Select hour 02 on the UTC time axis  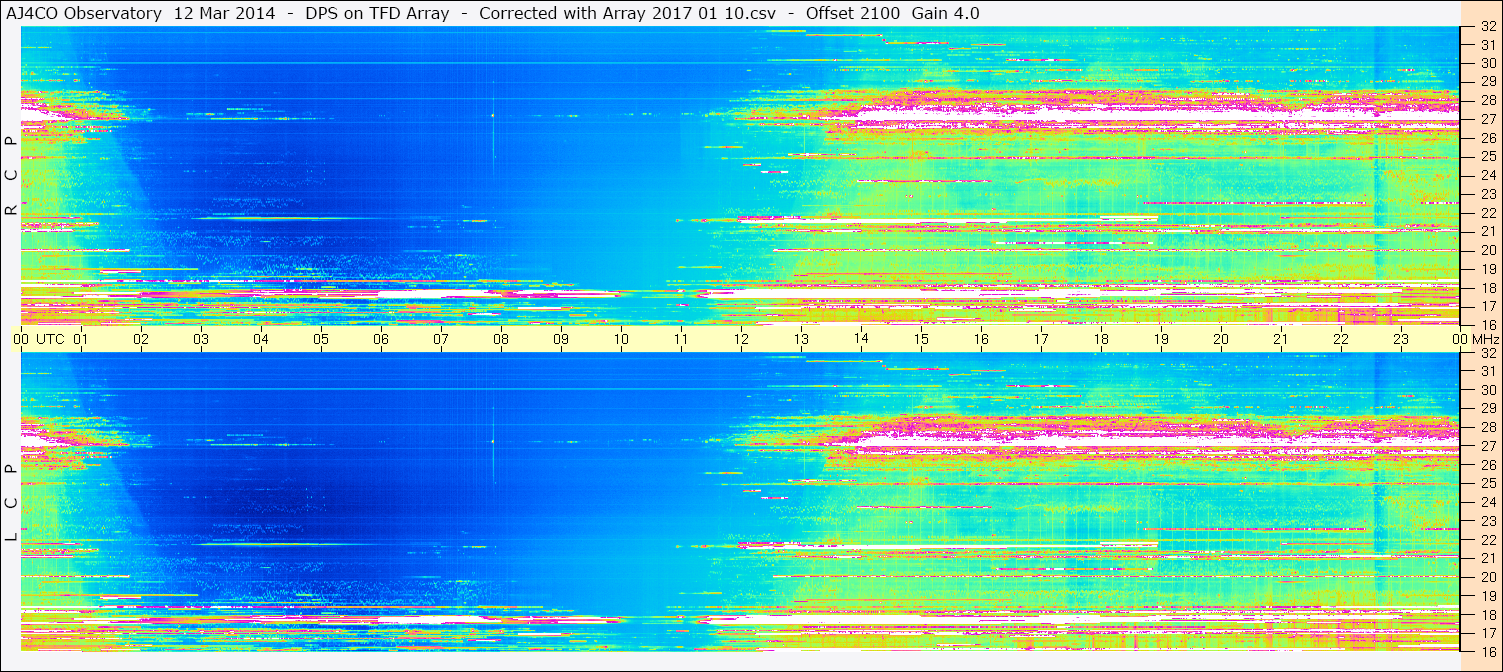tap(141, 339)
